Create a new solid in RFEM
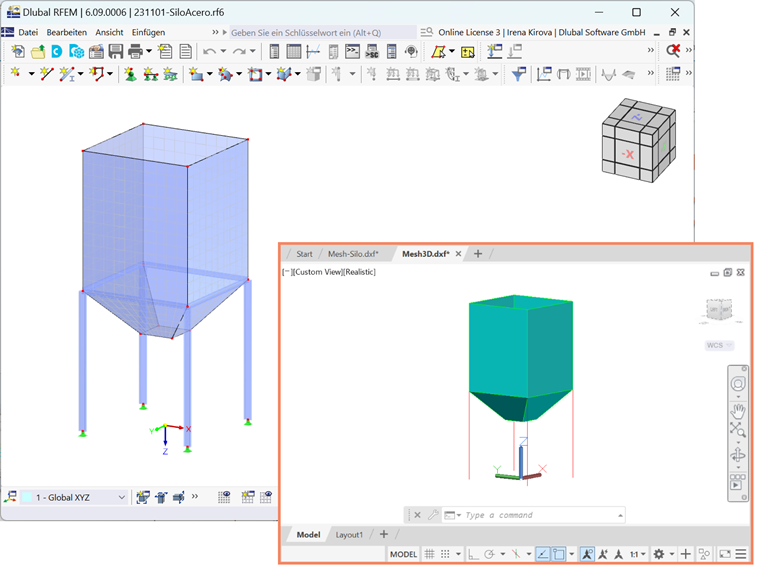This screenshot has width=760, height=570. [284, 74]
